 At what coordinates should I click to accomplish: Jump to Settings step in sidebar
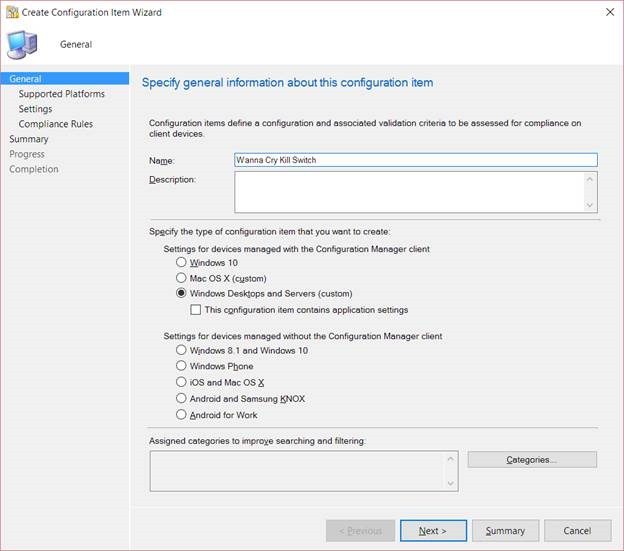(x=35, y=109)
